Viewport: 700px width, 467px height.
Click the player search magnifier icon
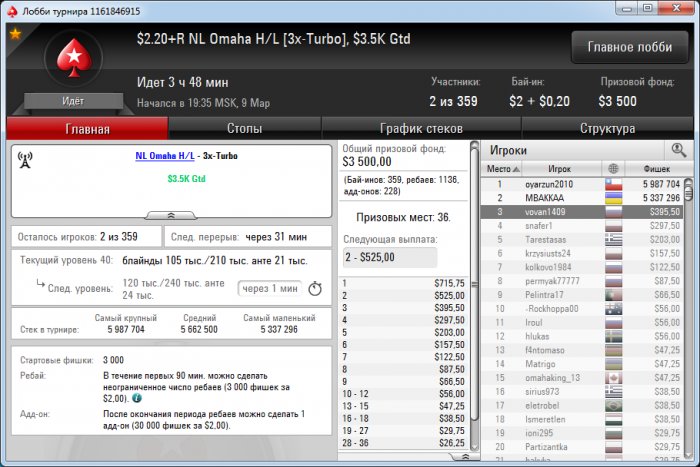point(679,150)
